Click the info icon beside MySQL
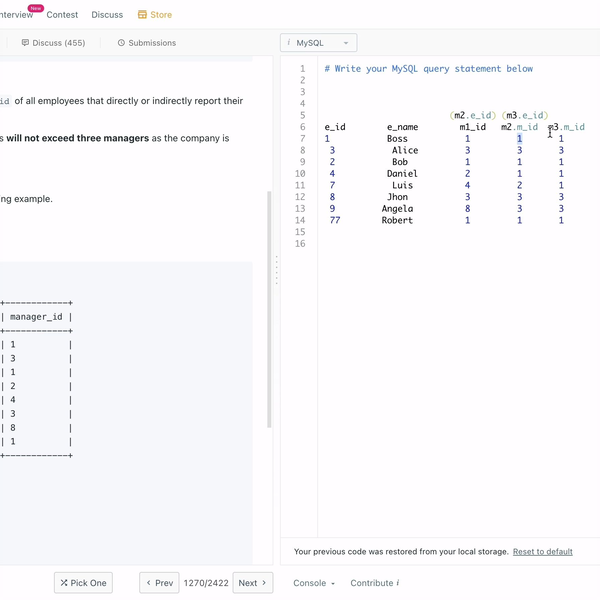The width and height of the screenshot is (600, 600). pyautogui.click(x=289, y=43)
